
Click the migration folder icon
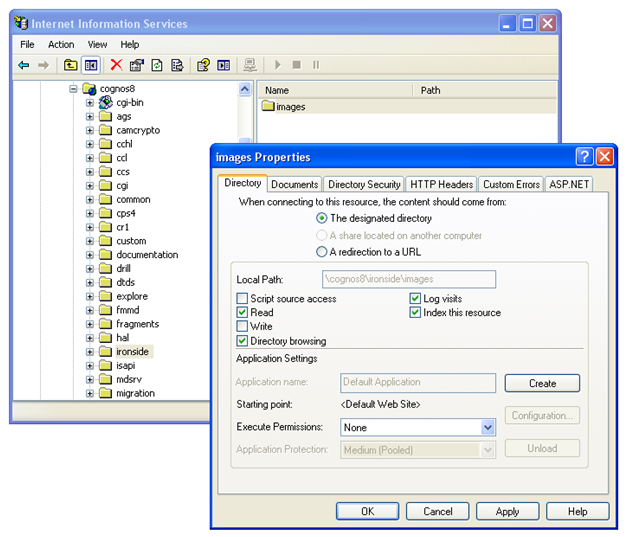tap(105, 393)
